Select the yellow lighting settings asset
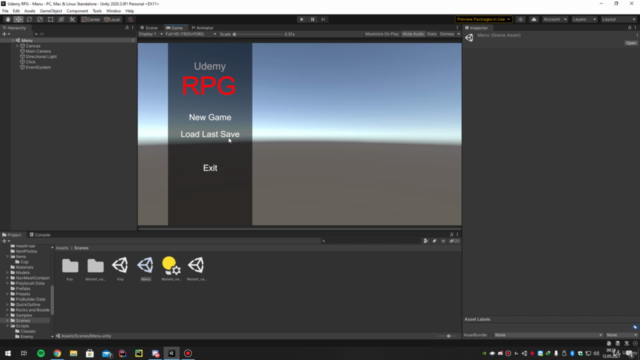Image resolution: width=640 pixels, height=360 pixels. [x=171, y=269]
